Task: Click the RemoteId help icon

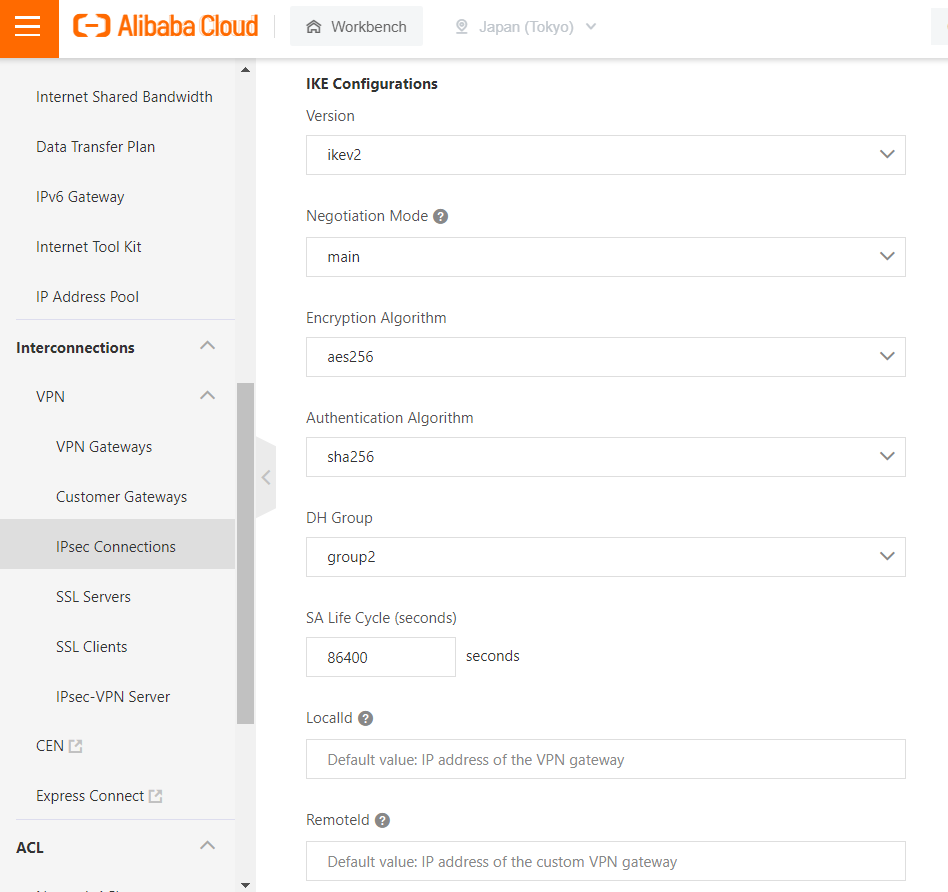Action: [382, 820]
